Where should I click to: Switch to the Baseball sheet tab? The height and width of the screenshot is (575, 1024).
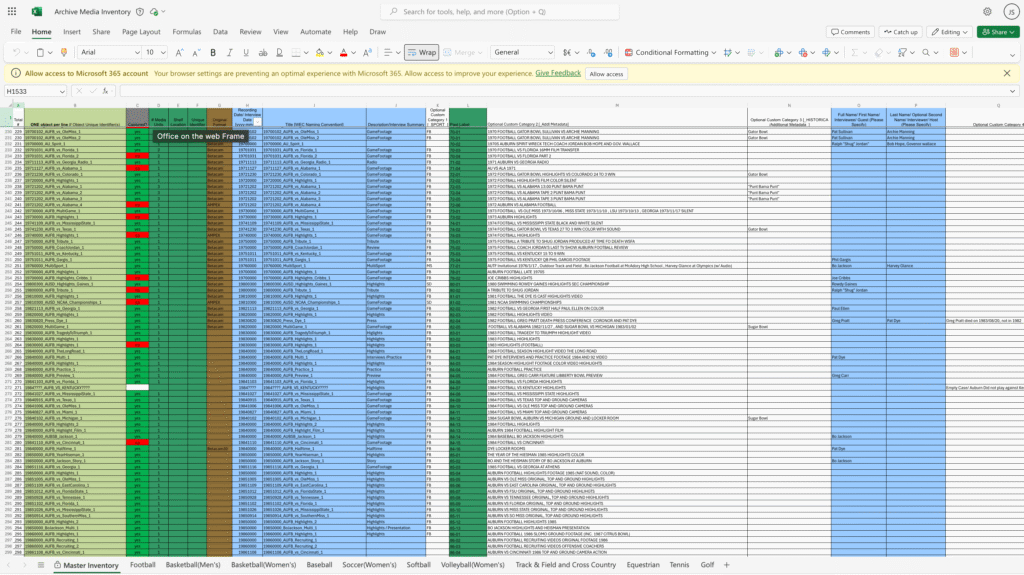[319, 565]
